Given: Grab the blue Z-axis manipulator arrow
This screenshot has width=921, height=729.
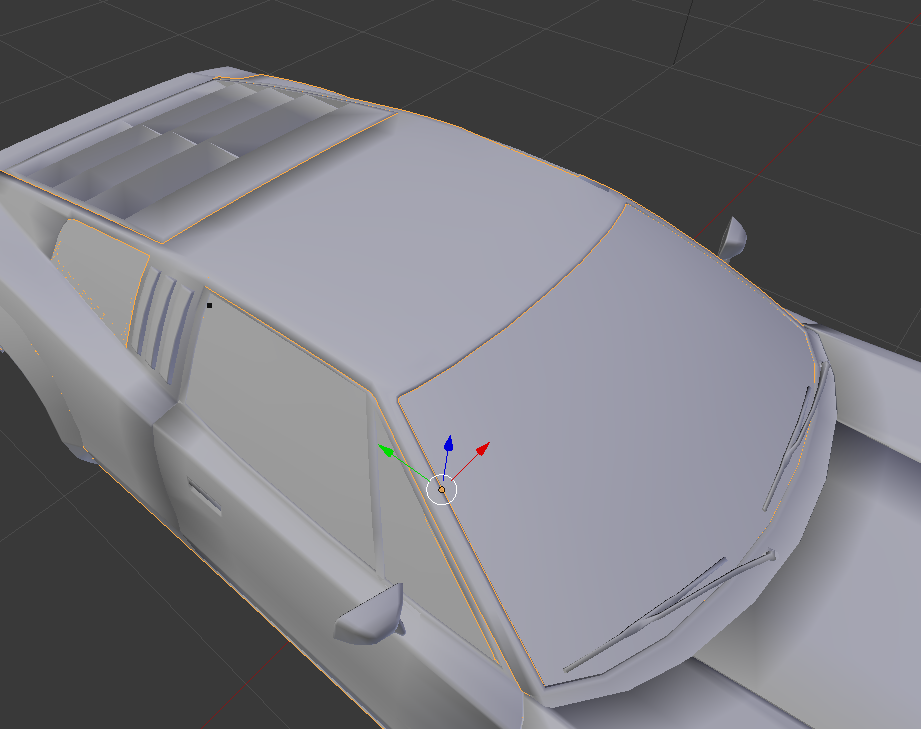Looking at the screenshot, I should 448,444.
